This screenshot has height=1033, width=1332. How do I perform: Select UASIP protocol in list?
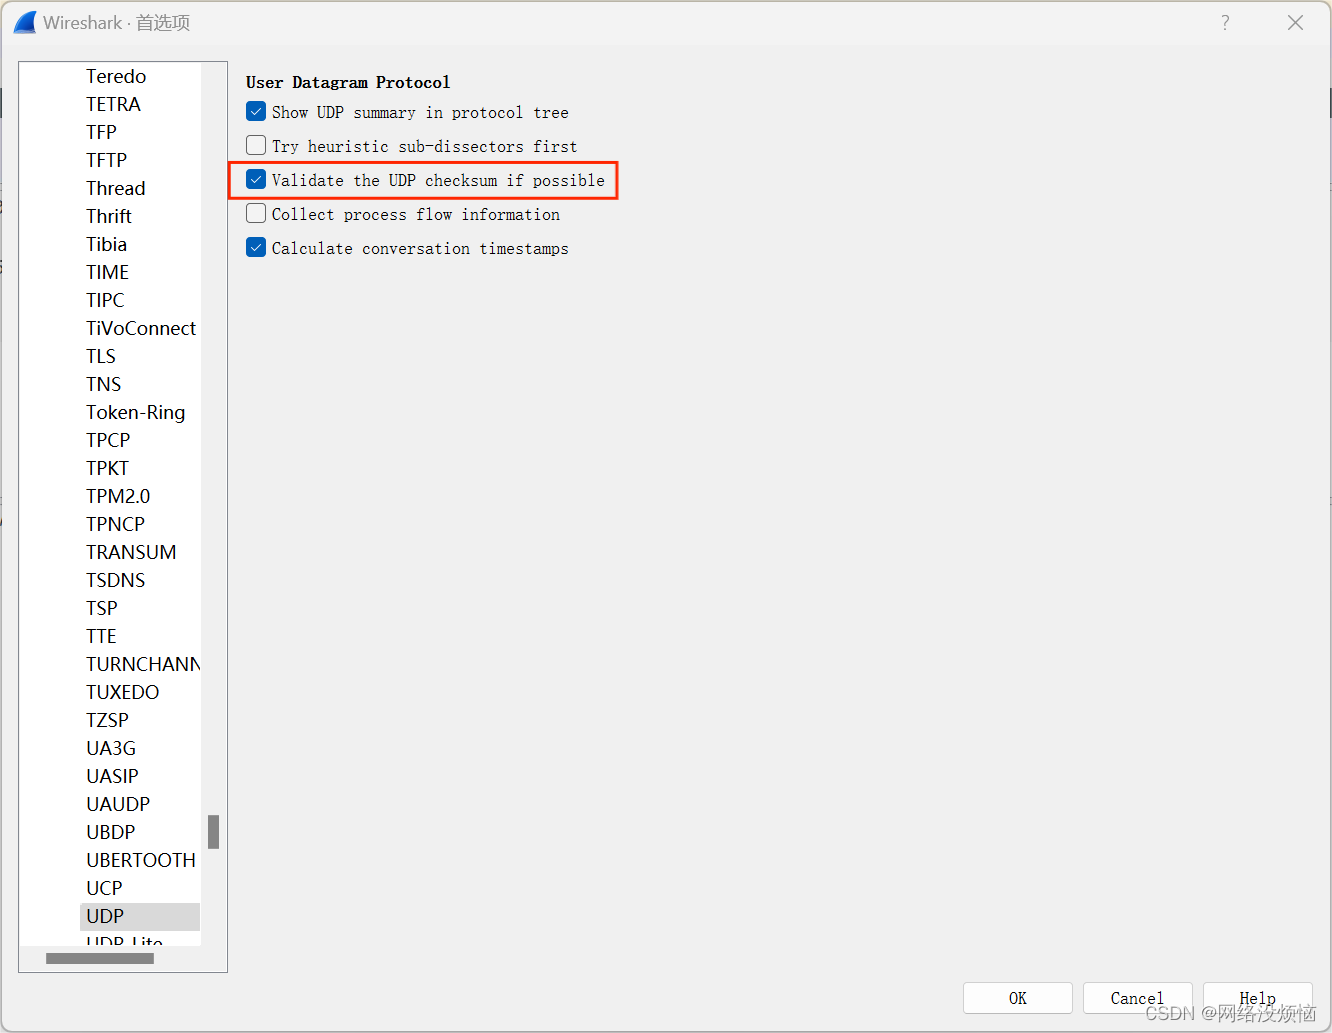pos(112,776)
